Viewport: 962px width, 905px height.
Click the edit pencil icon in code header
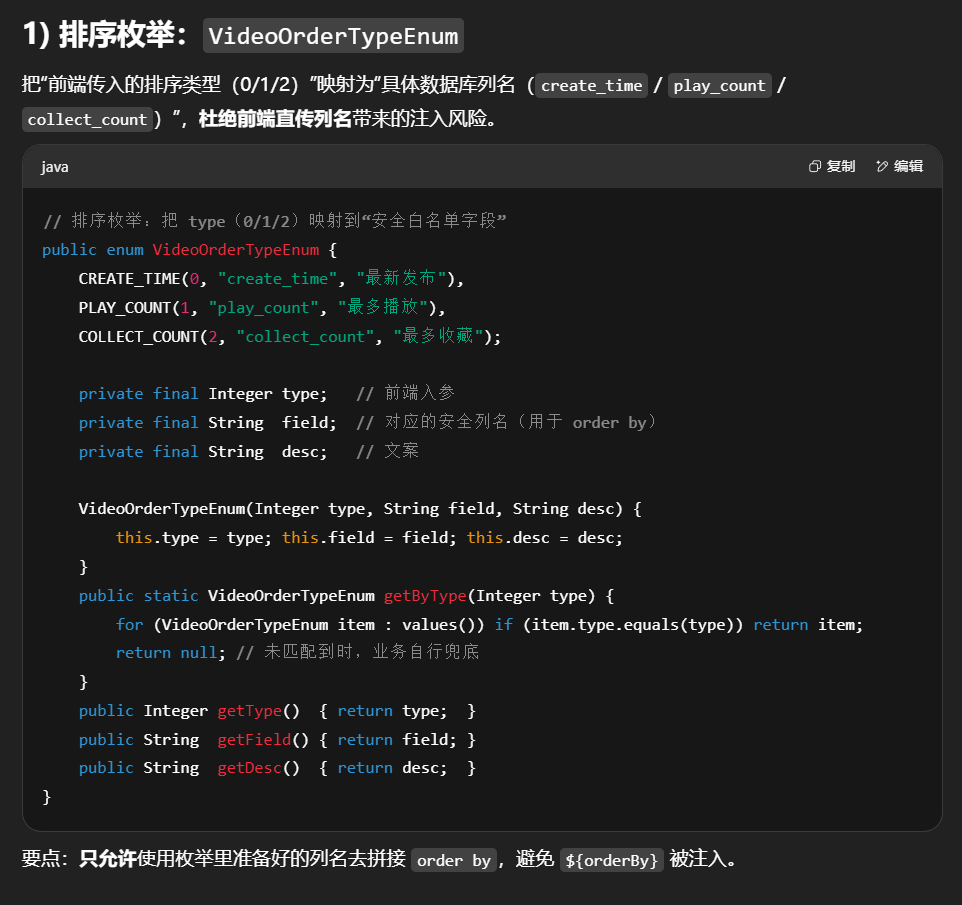[x=882, y=167]
